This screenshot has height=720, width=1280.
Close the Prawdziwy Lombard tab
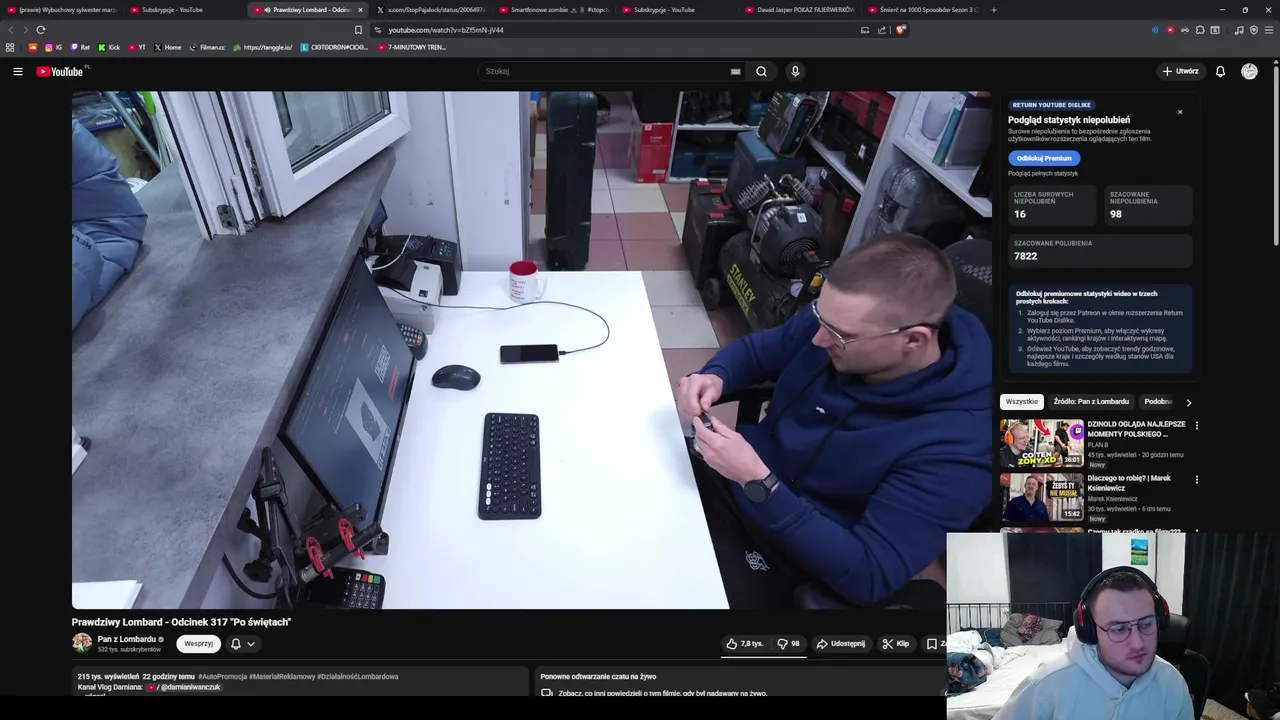point(360,10)
